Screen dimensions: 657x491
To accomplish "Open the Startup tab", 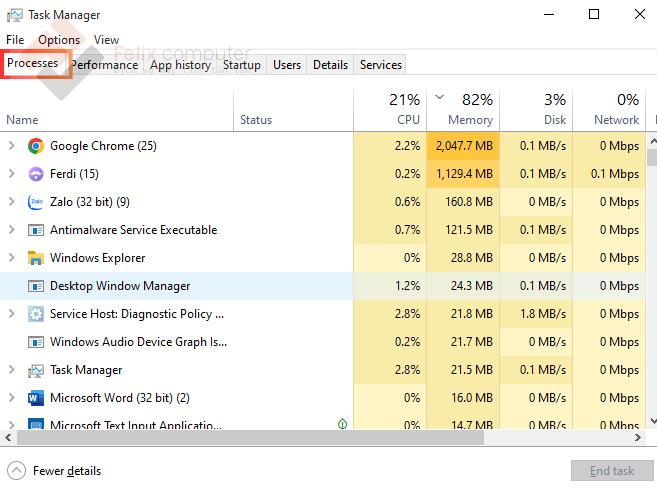I will click(x=241, y=65).
